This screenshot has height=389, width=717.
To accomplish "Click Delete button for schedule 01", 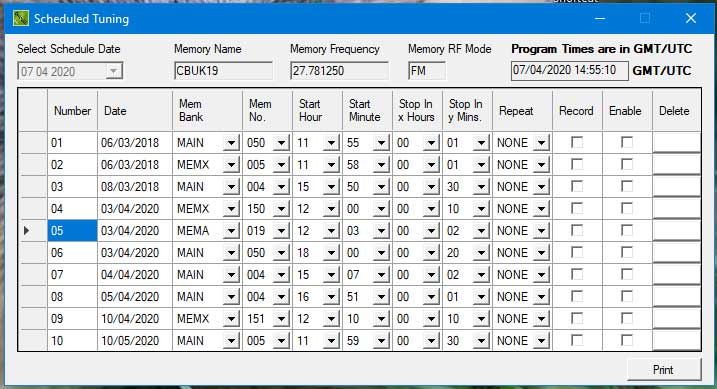I will tap(677, 143).
